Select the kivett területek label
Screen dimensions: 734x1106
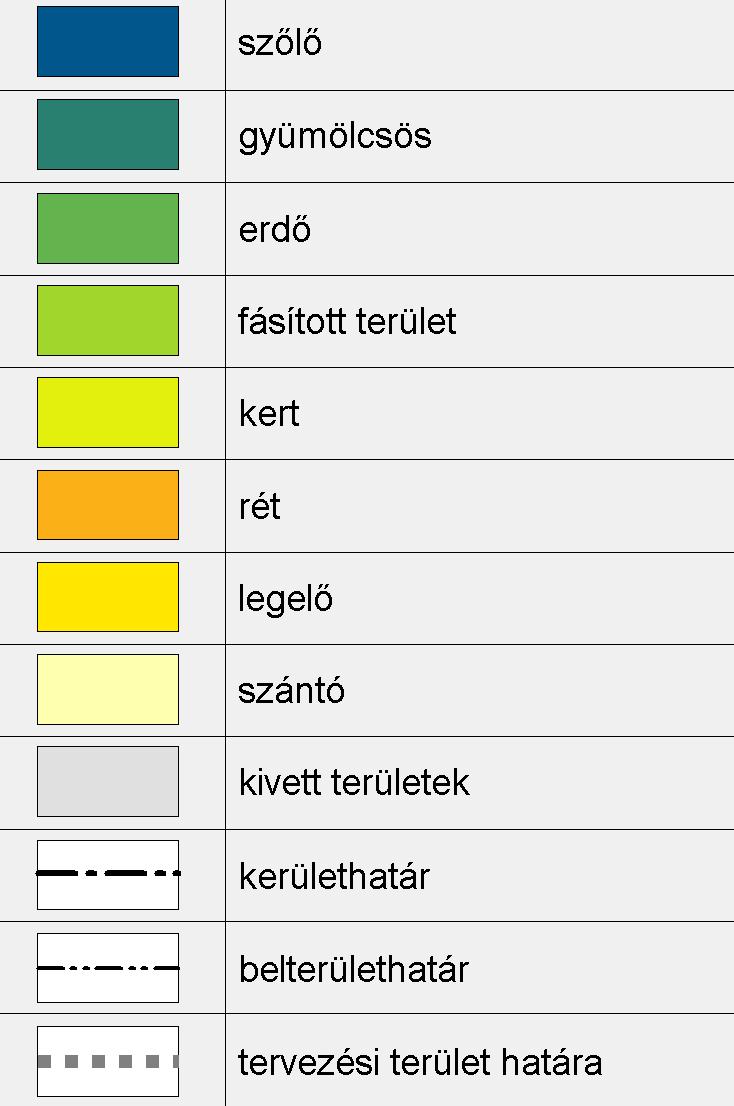pos(354,782)
